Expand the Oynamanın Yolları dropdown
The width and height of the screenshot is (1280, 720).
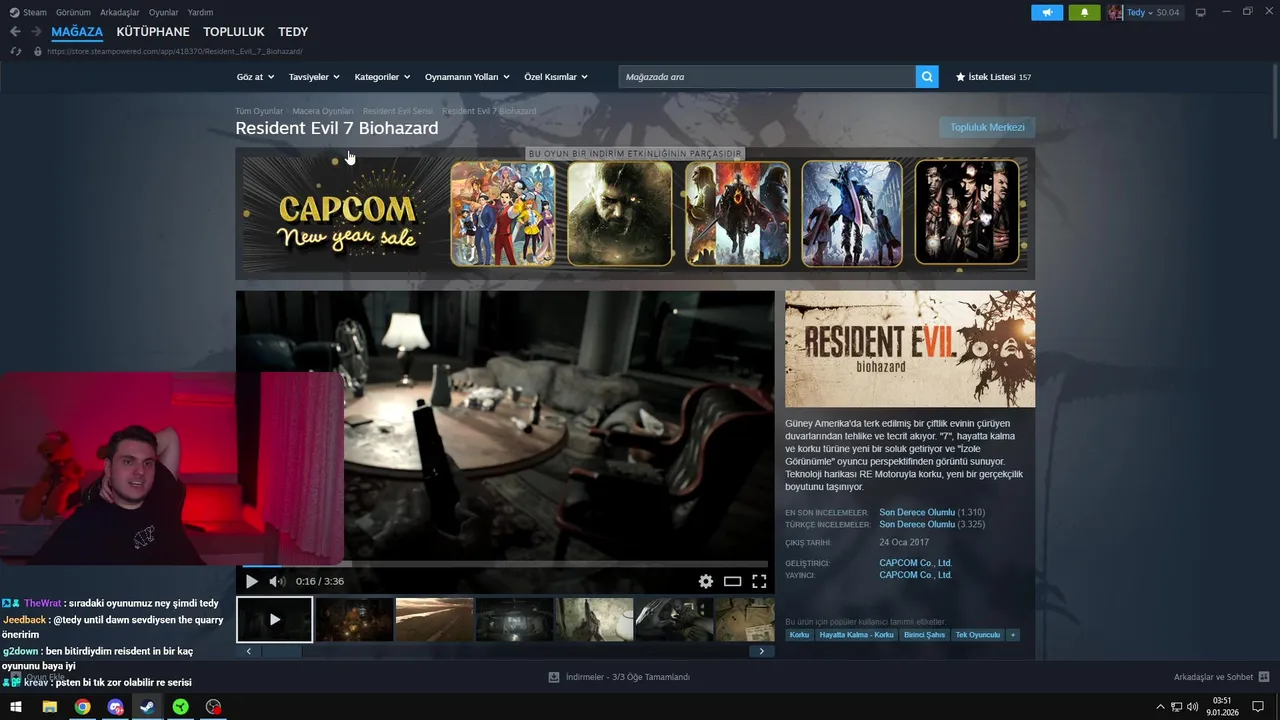coord(467,77)
